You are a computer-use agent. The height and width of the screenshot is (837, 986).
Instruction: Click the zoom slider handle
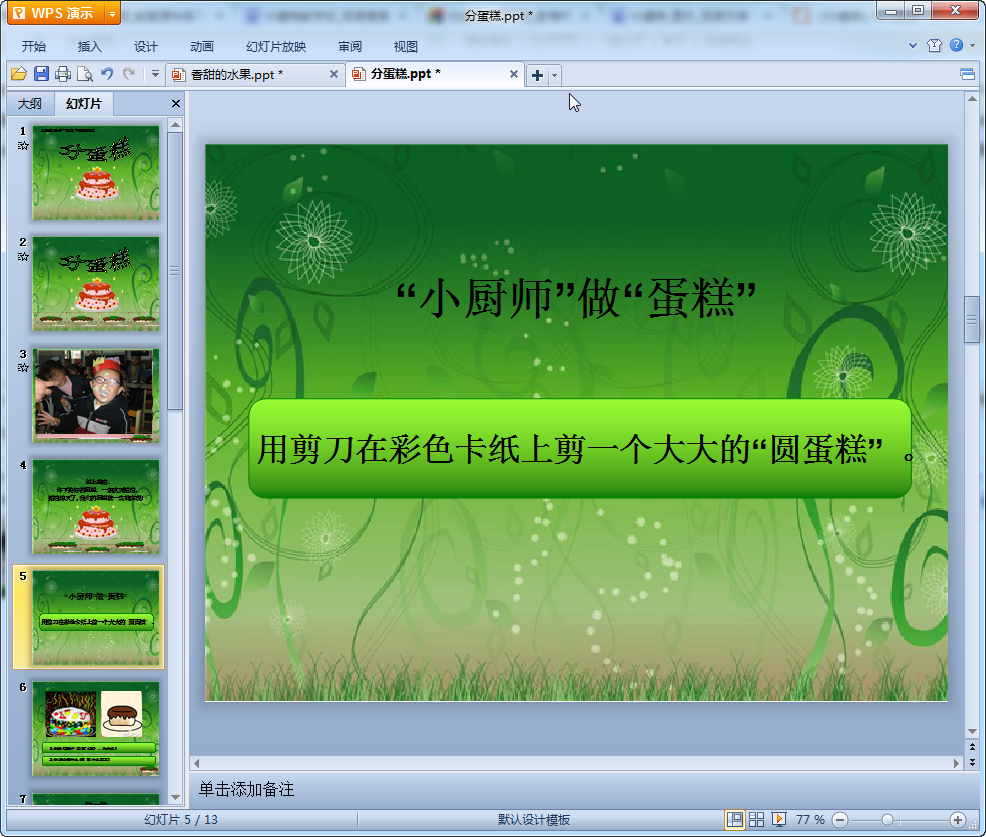click(887, 820)
